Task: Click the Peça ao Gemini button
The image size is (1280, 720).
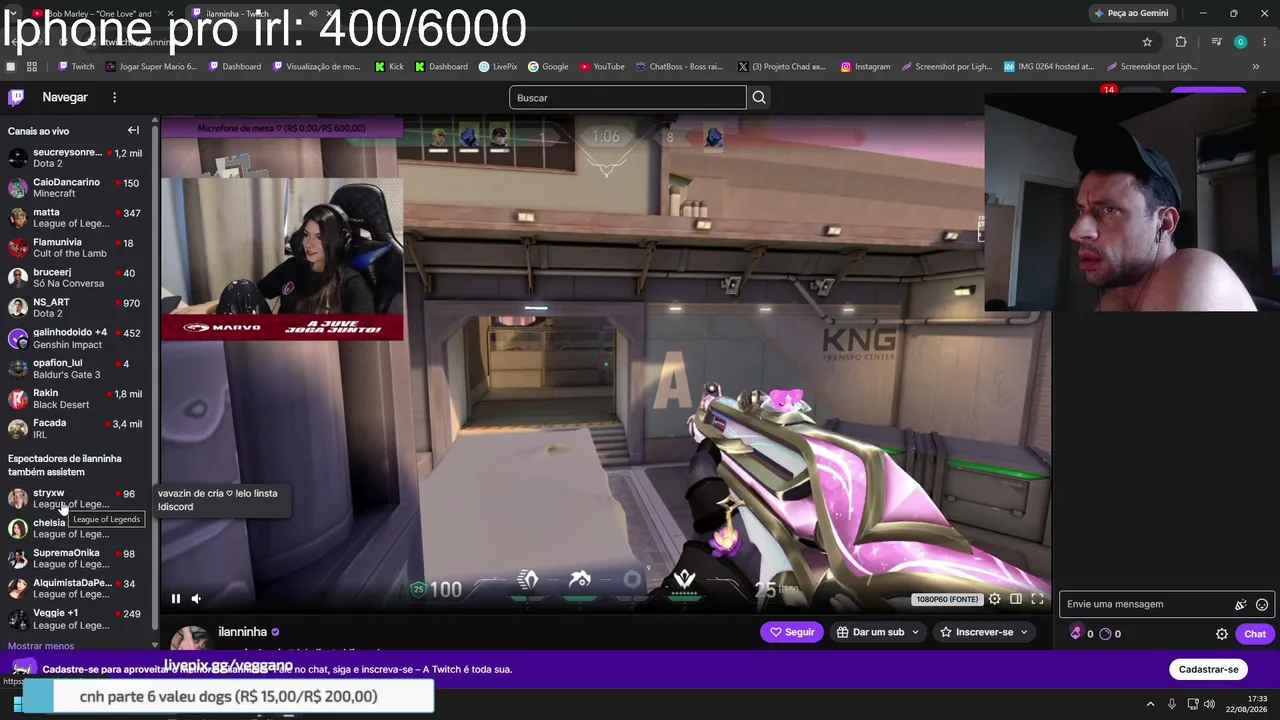Action: (x=1131, y=13)
